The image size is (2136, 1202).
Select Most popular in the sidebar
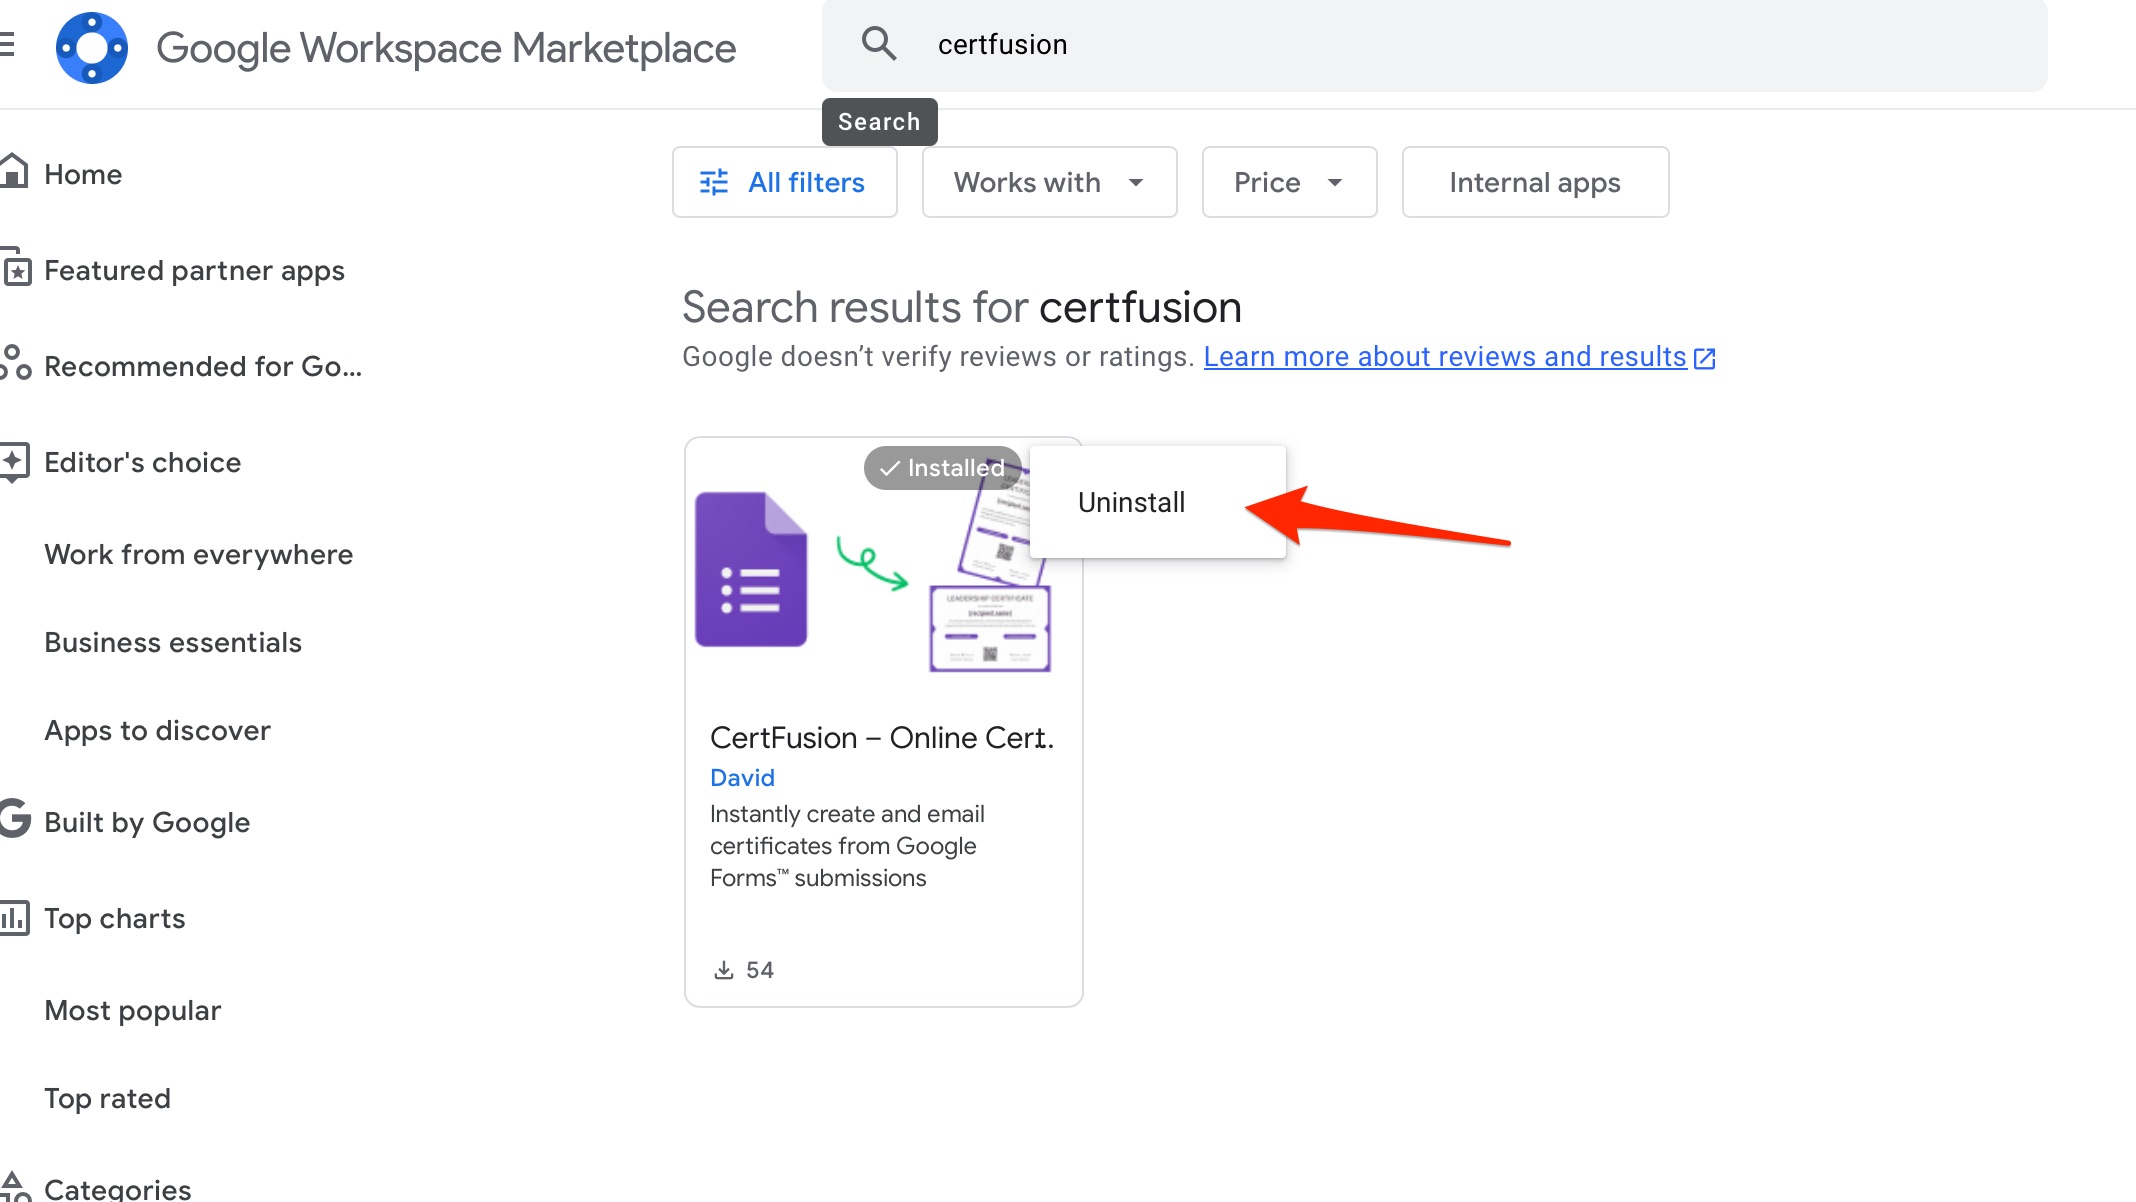click(x=132, y=1009)
